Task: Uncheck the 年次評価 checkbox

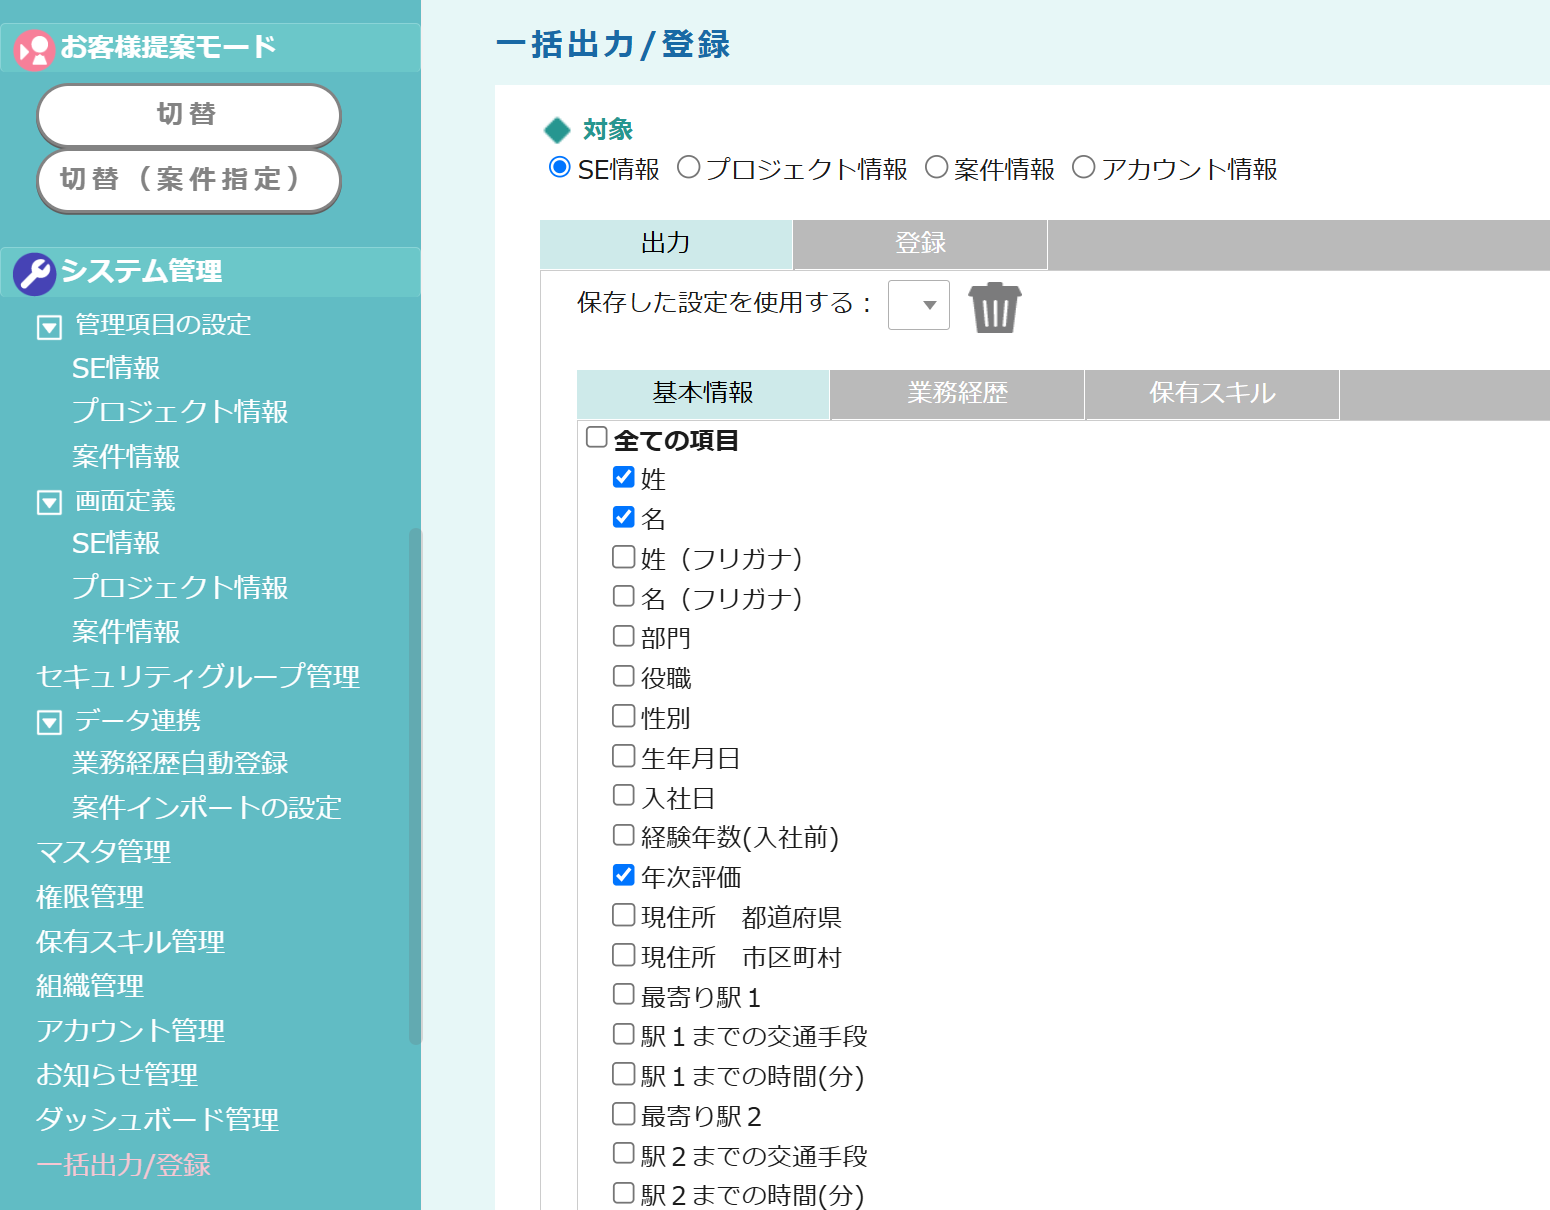Action: 624,876
